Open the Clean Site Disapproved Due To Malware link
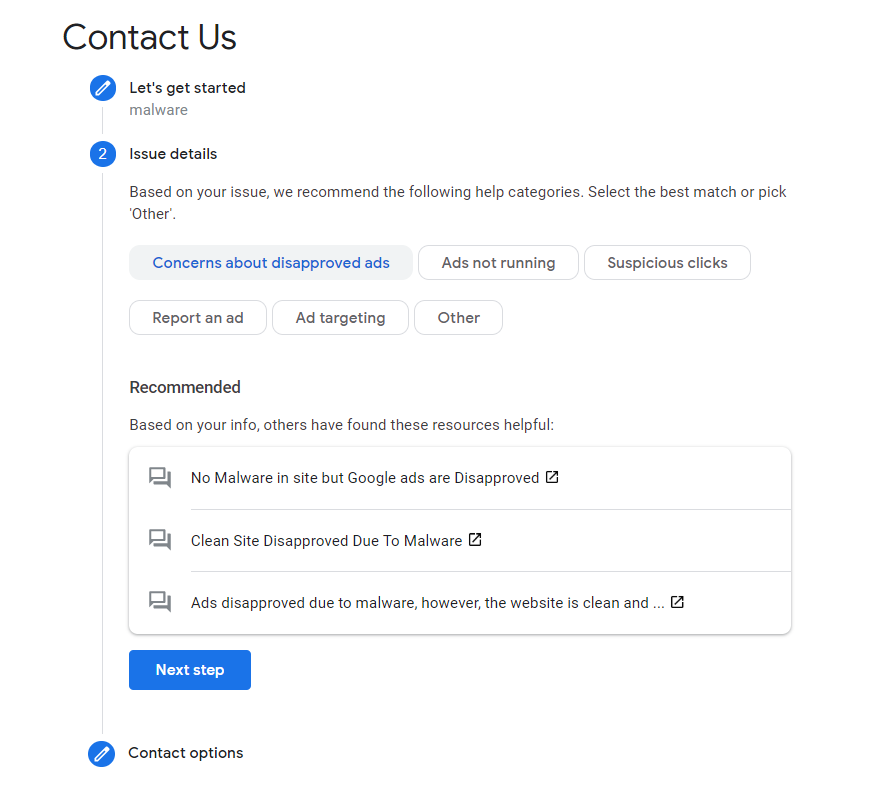The width and height of the screenshot is (873, 802). pyautogui.click(x=326, y=541)
